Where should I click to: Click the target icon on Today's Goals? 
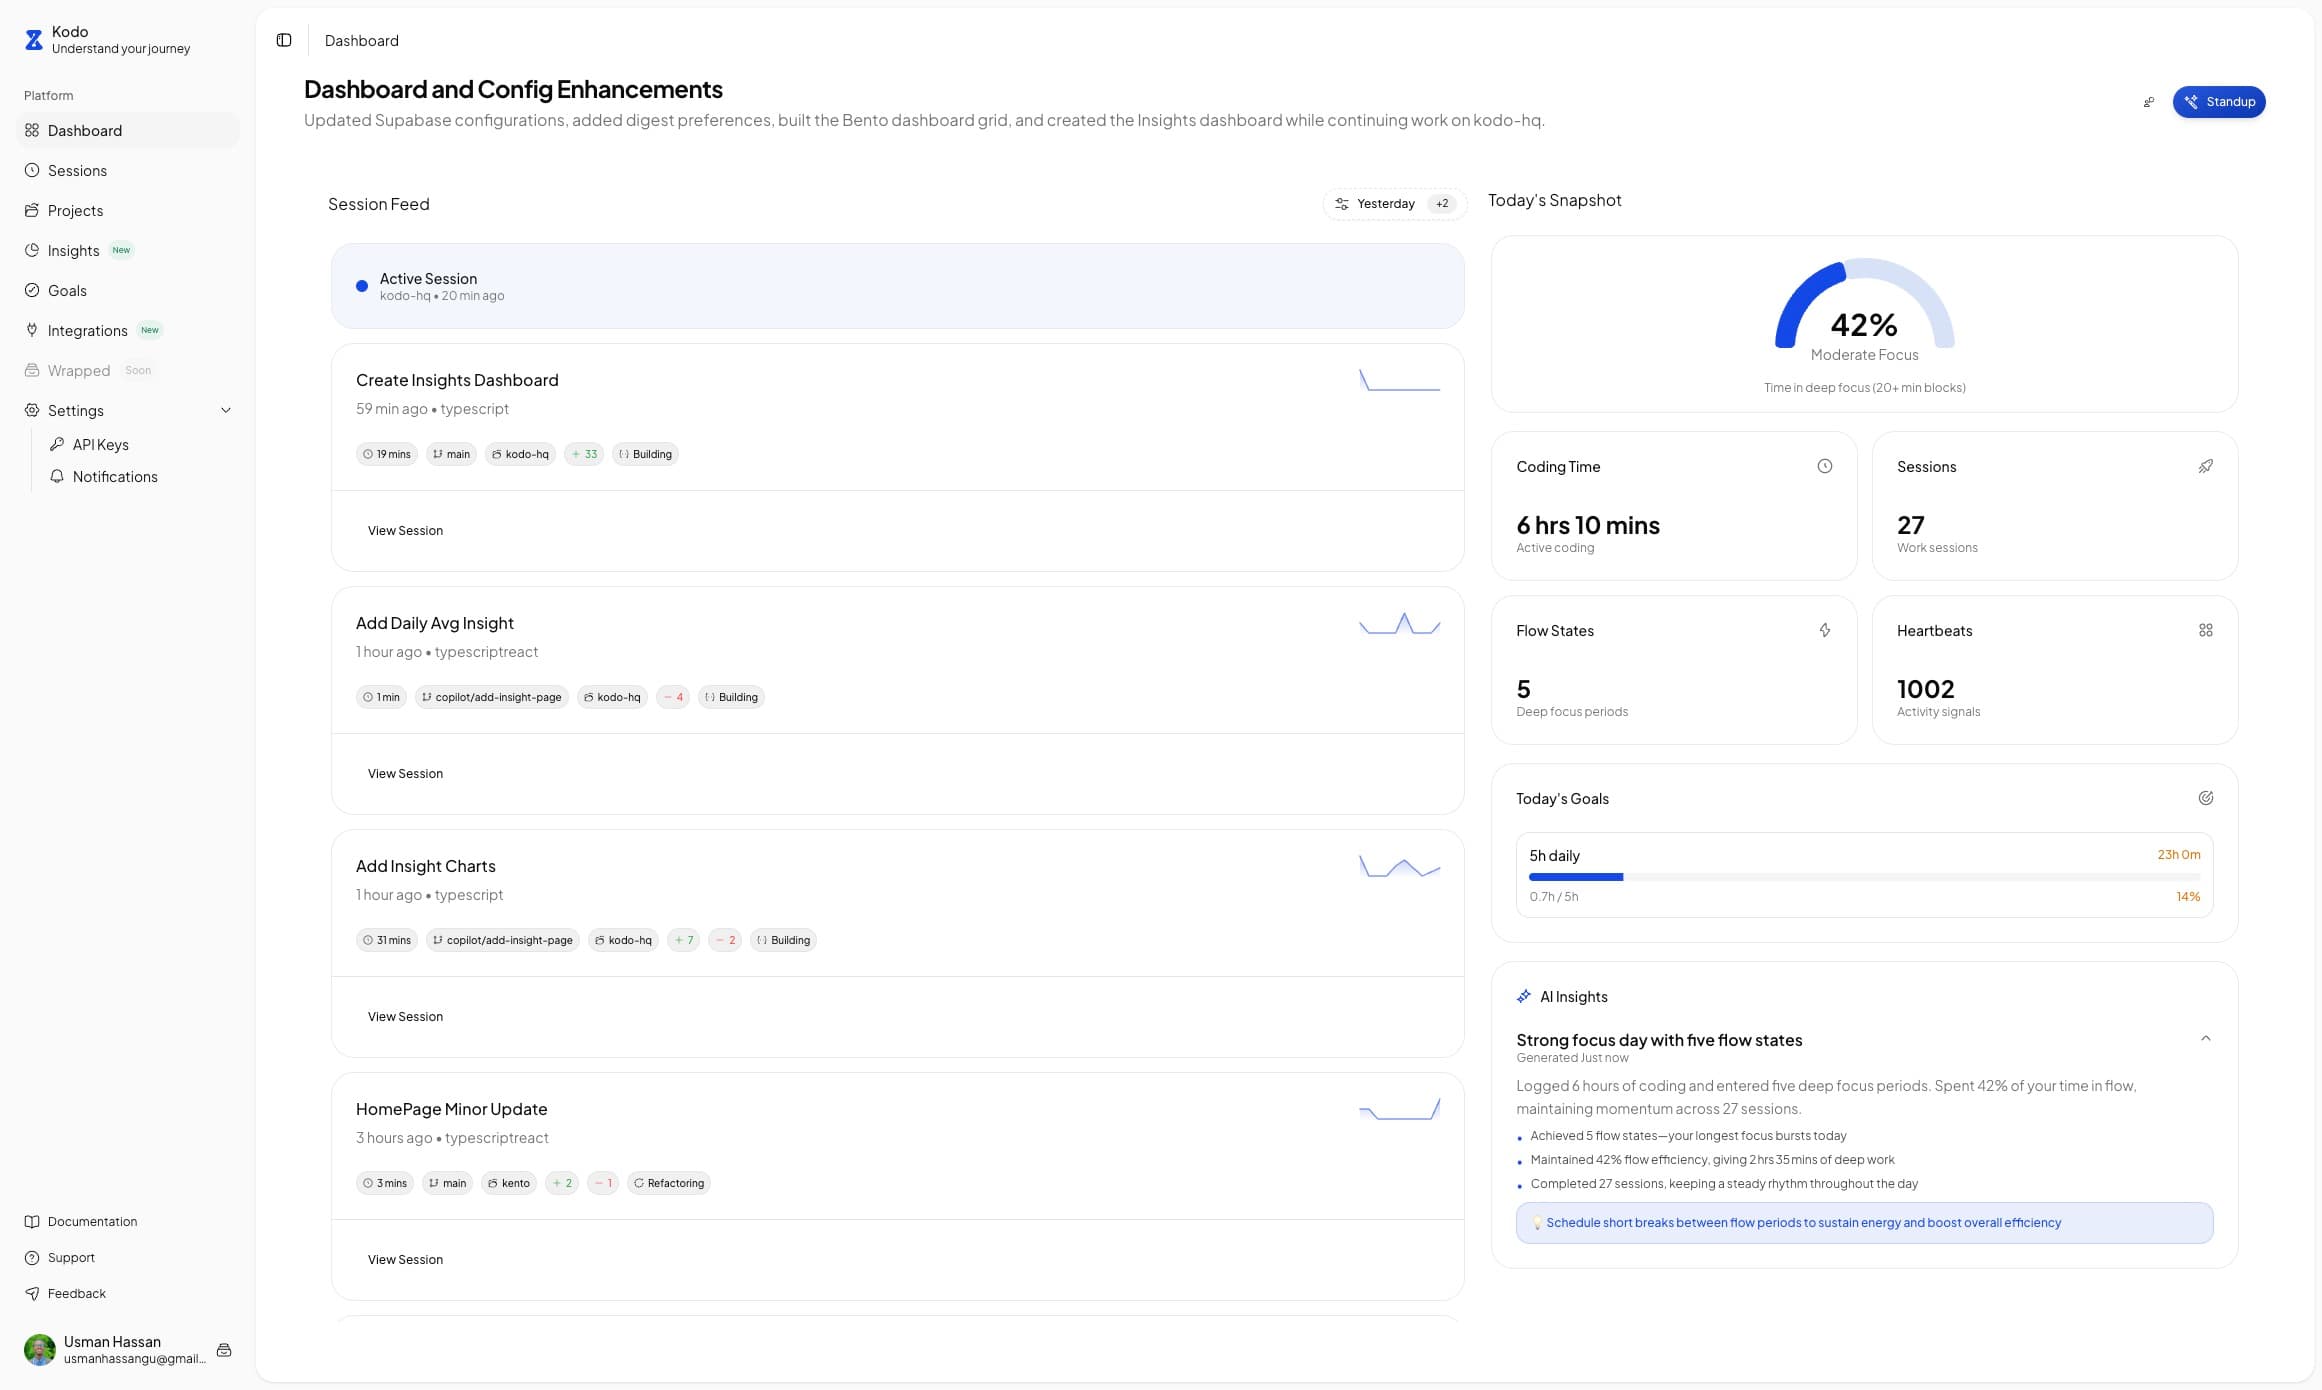(2206, 797)
